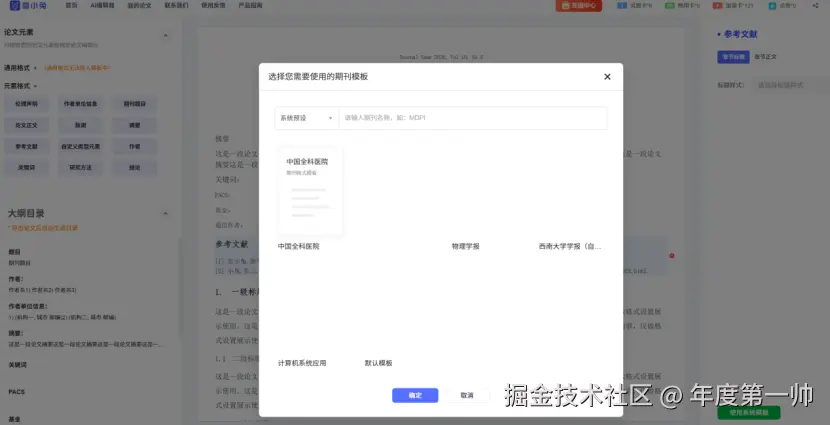
Task: Click the 题目 outline entry
Action: click(x=14, y=252)
